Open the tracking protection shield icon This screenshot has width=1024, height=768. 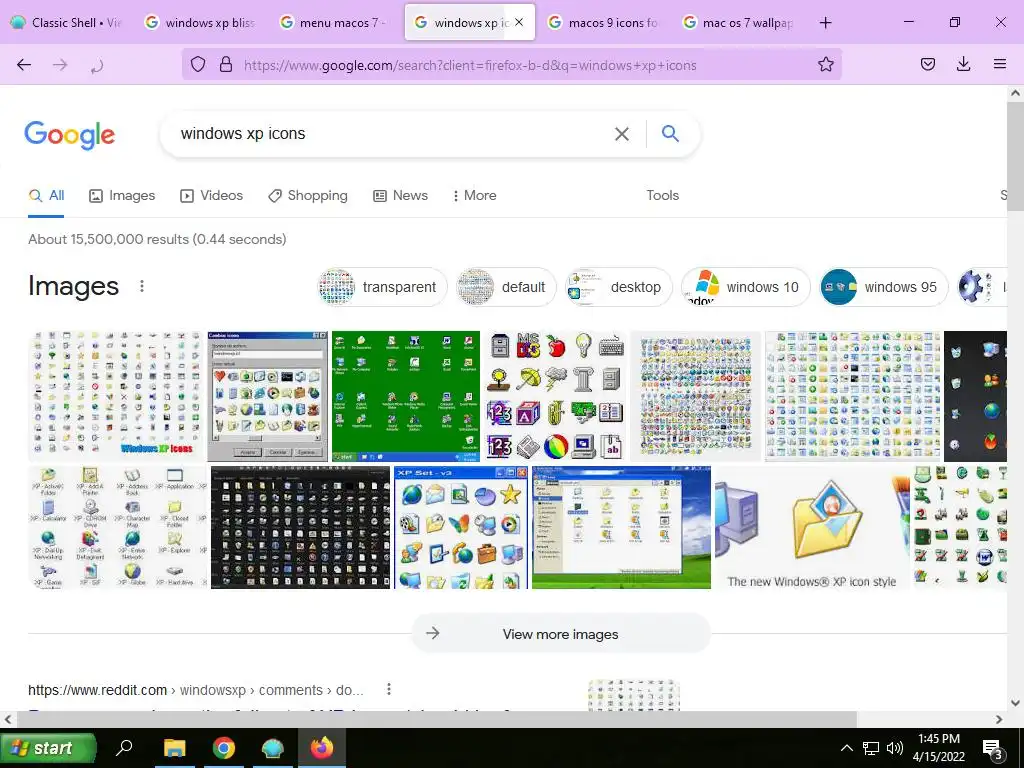[x=198, y=64]
